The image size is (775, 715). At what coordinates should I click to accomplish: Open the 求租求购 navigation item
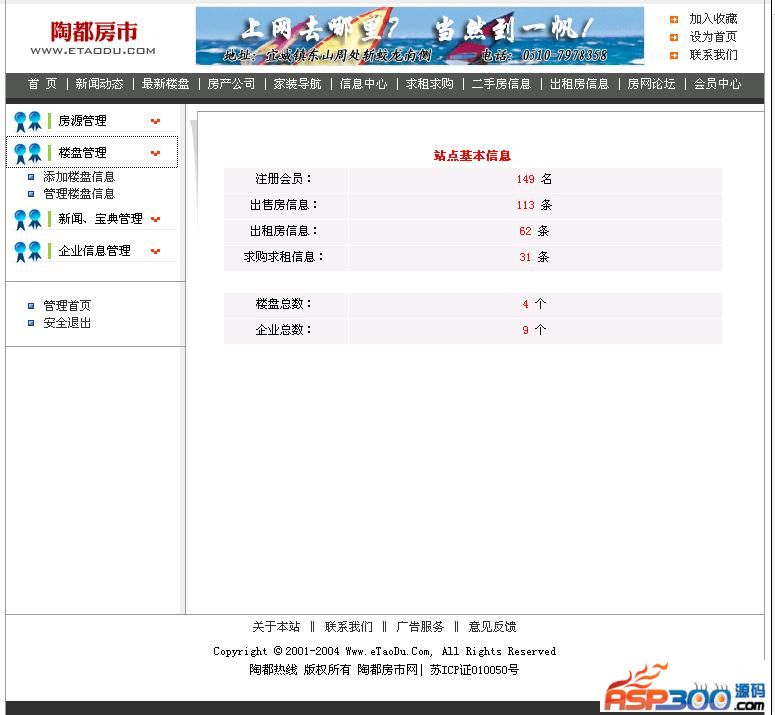click(x=430, y=84)
